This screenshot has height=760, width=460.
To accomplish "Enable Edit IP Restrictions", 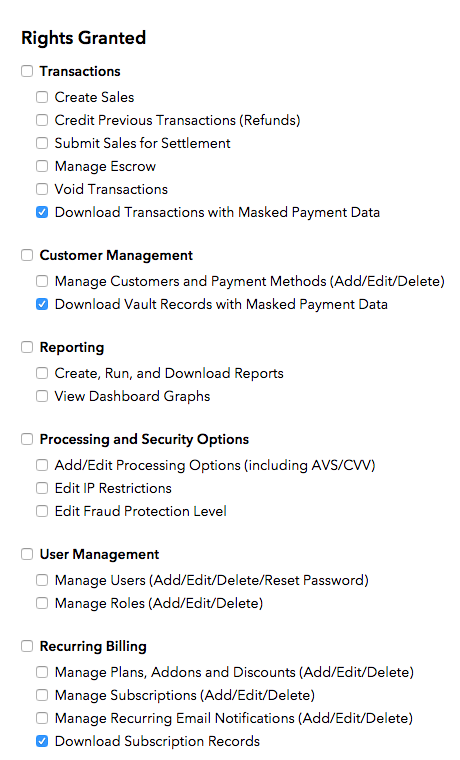I will click(x=42, y=488).
